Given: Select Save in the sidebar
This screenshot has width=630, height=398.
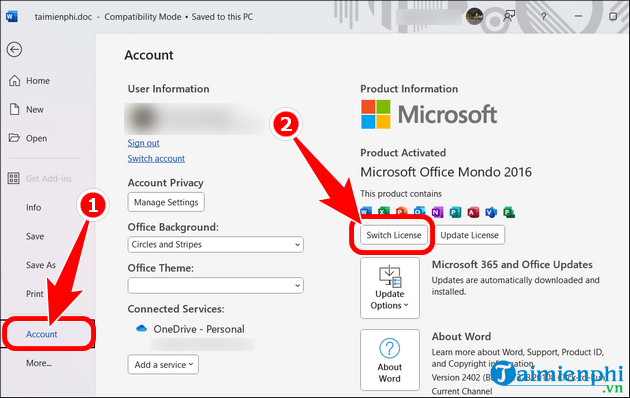Looking at the screenshot, I should [35, 237].
